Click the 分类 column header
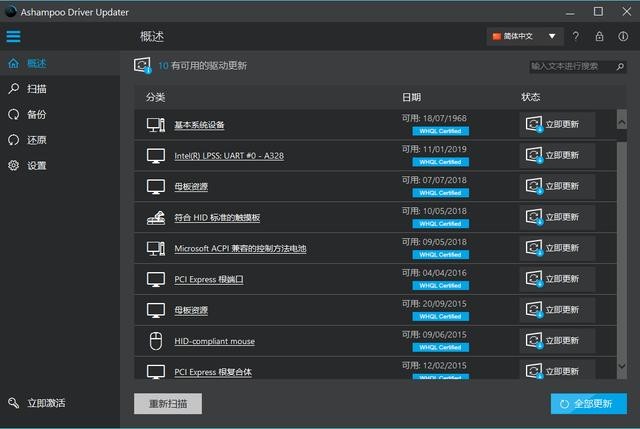The height and width of the screenshot is (429, 640). pos(156,97)
